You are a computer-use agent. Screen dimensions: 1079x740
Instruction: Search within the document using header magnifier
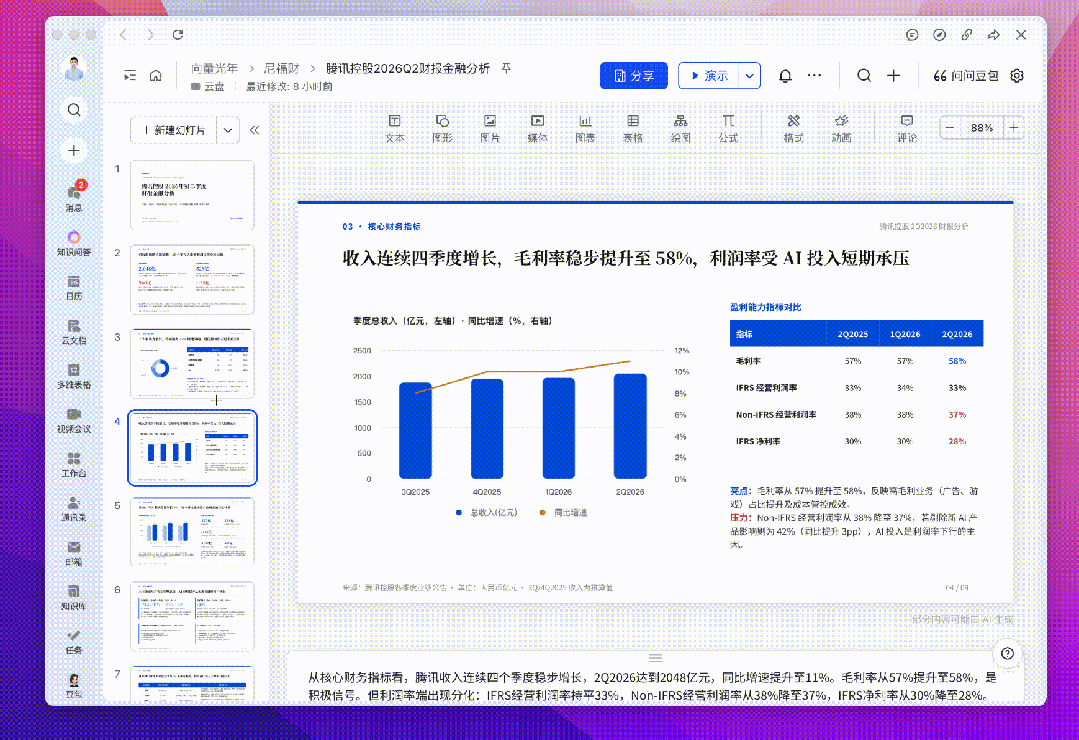tap(864, 76)
